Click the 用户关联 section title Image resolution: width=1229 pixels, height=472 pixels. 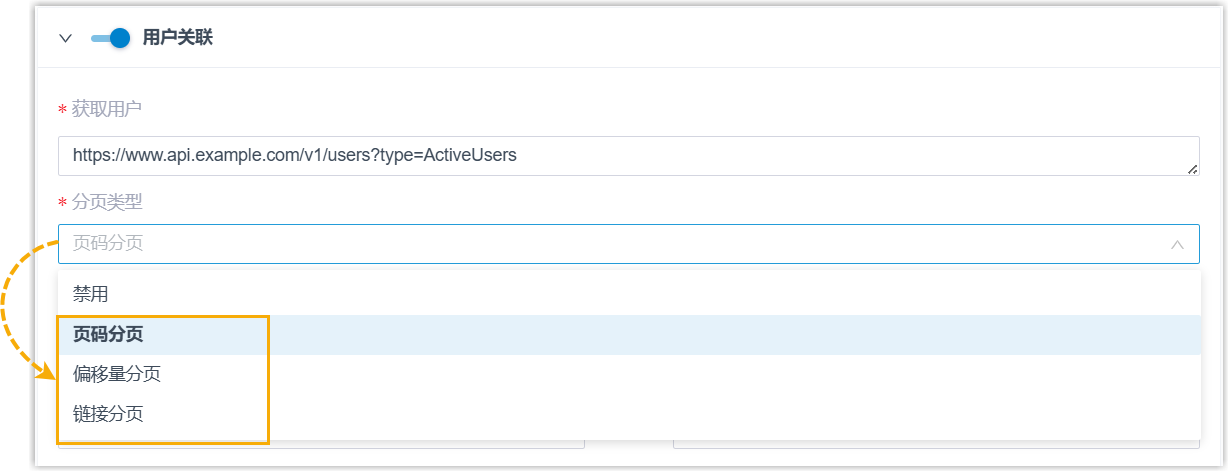click(178, 38)
